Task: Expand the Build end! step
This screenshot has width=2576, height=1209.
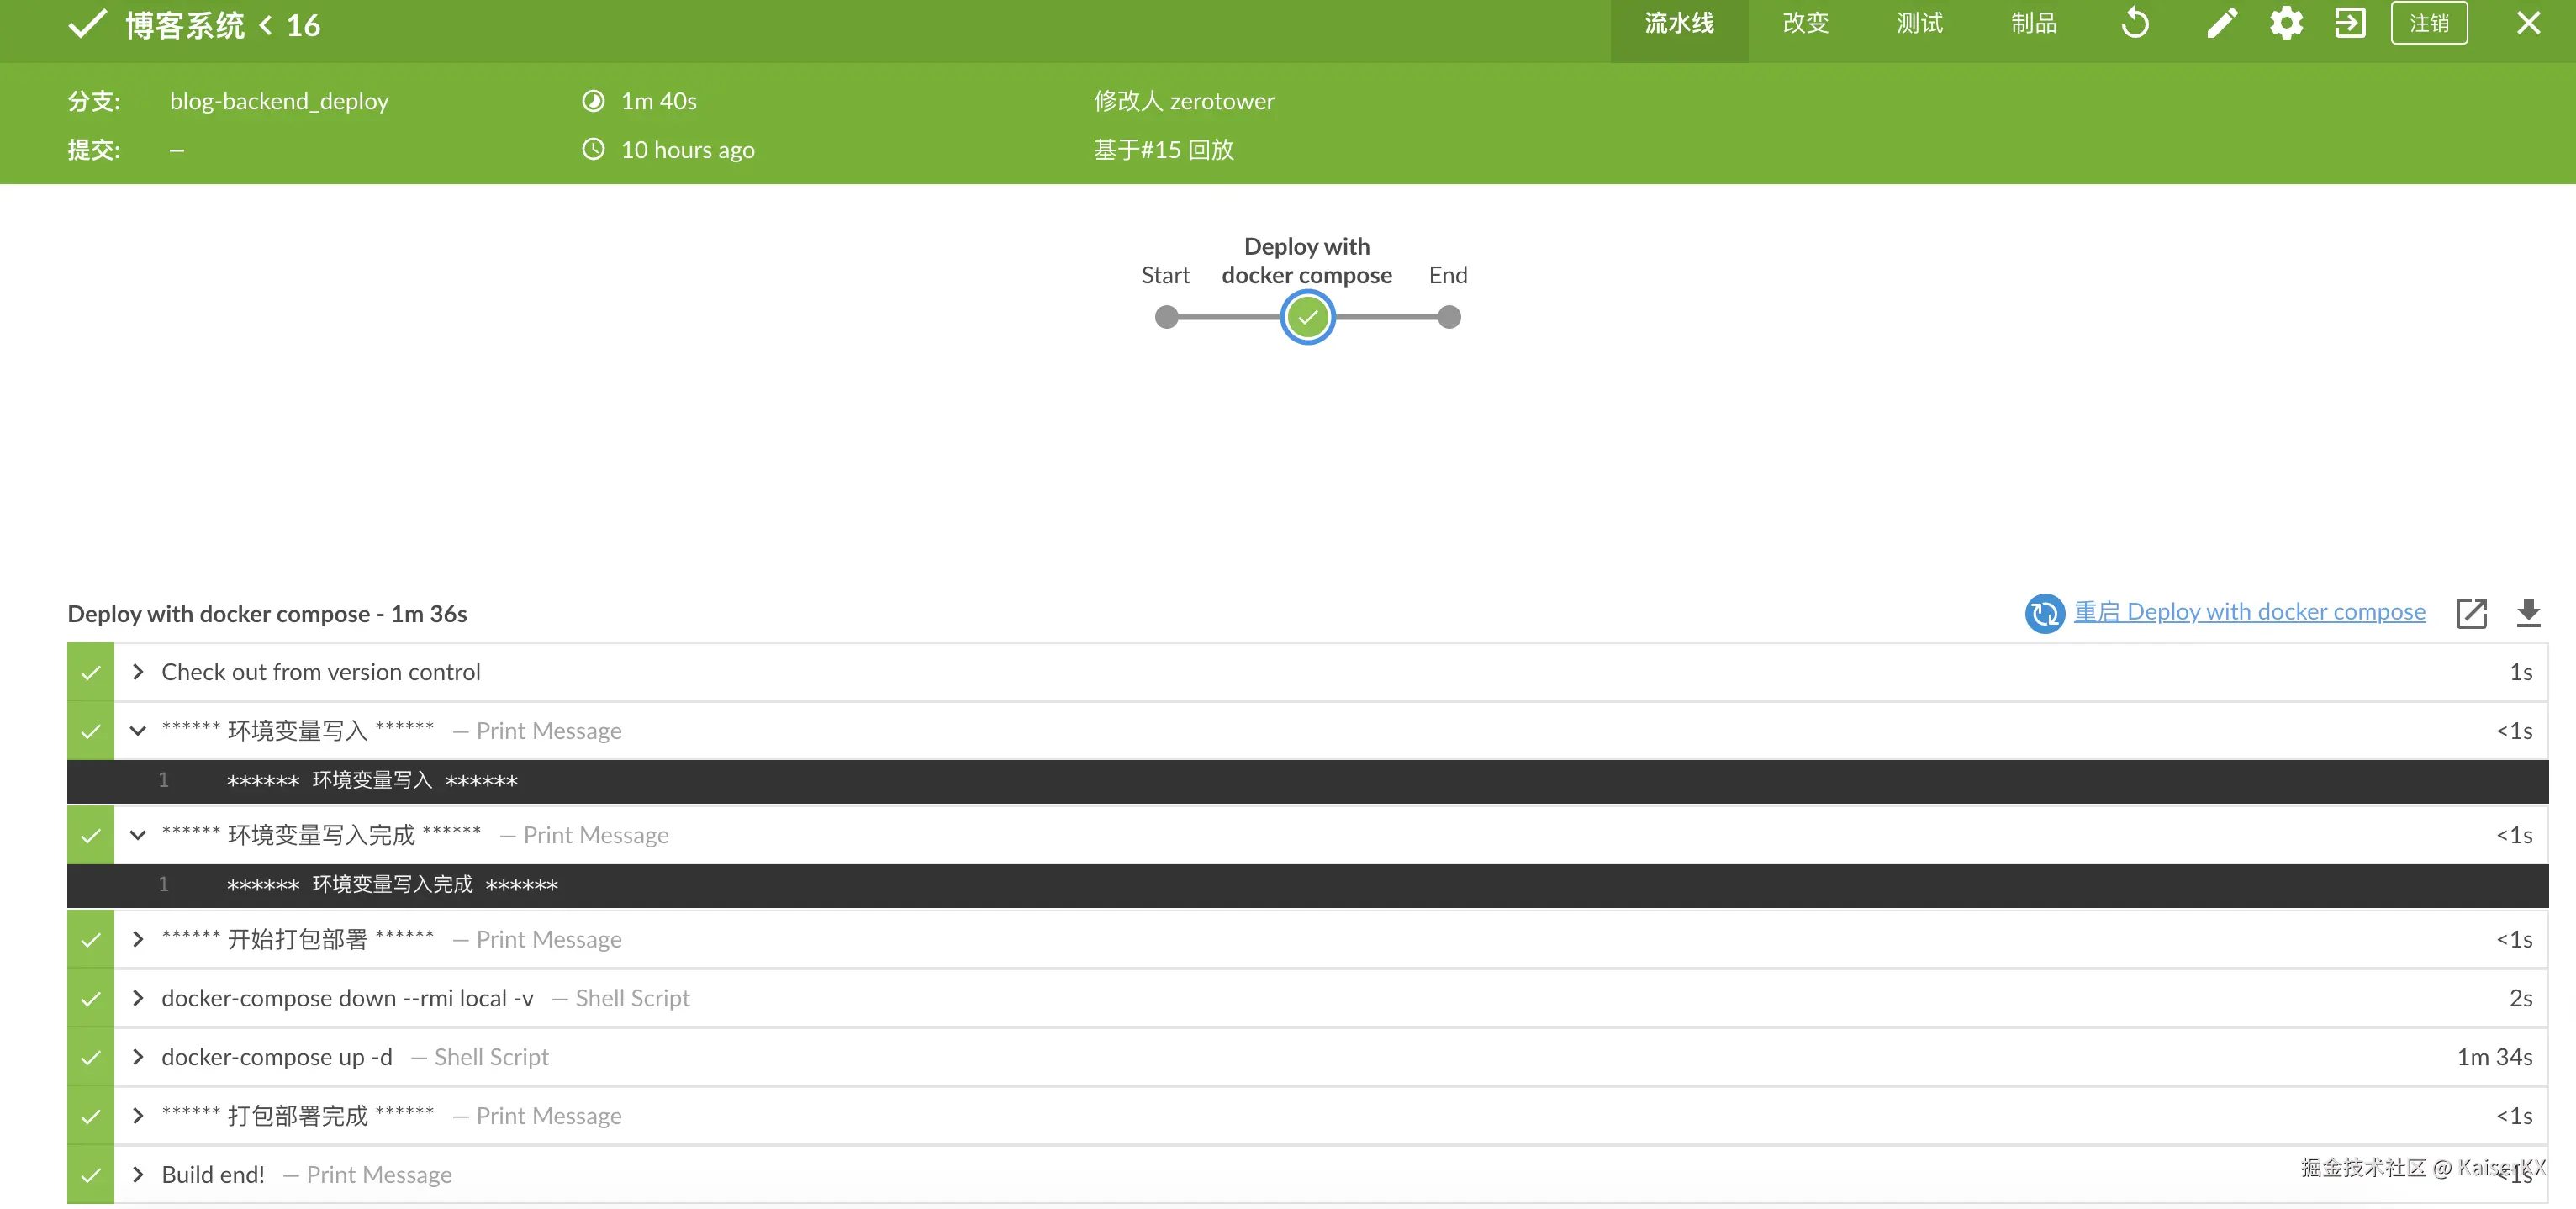Action: pyautogui.click(x=138, y=1174)
